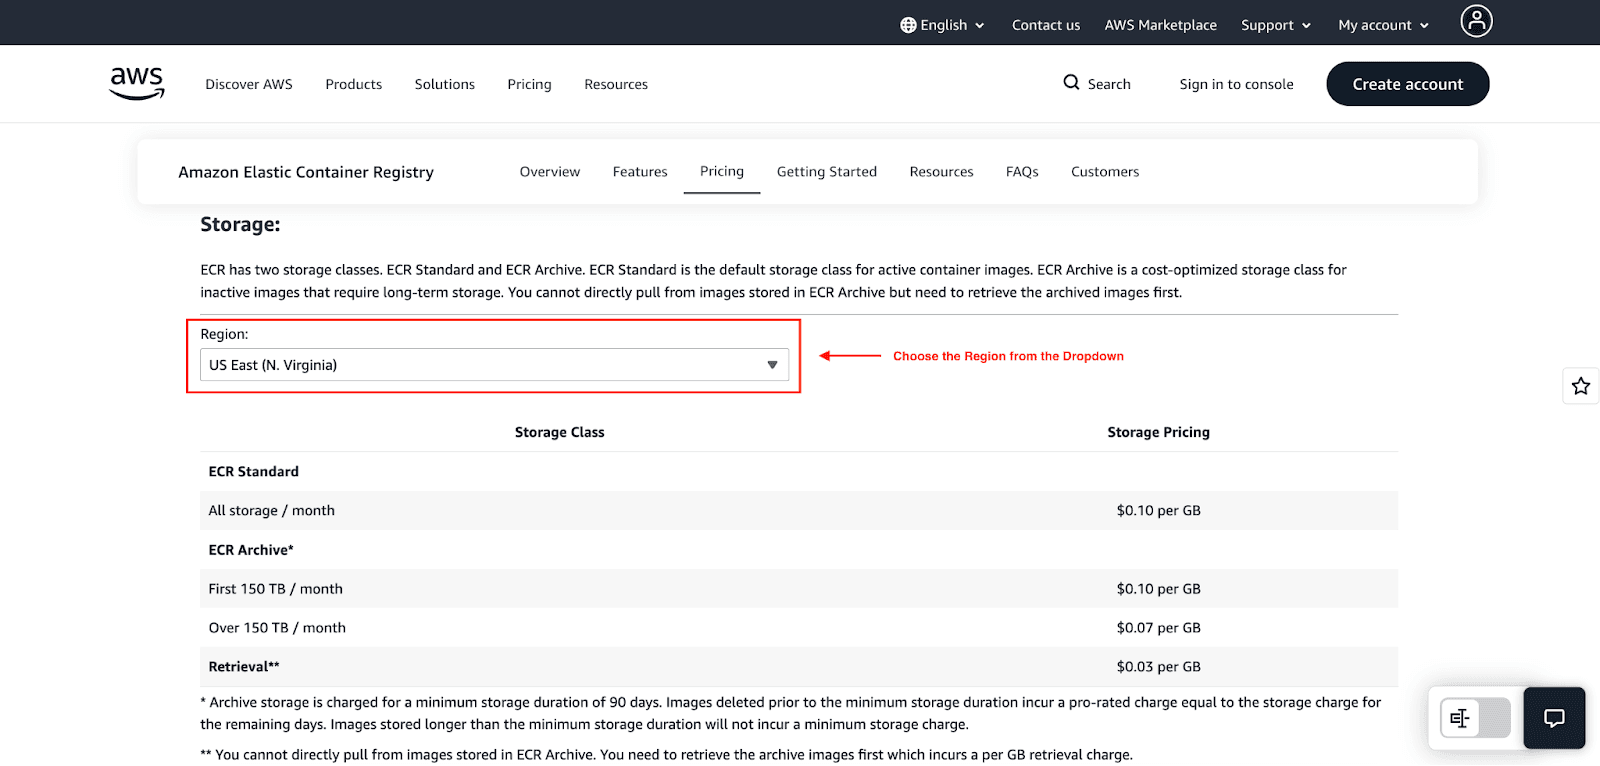
Task: Go to the Getting Started tab
Action: (827, 172)
